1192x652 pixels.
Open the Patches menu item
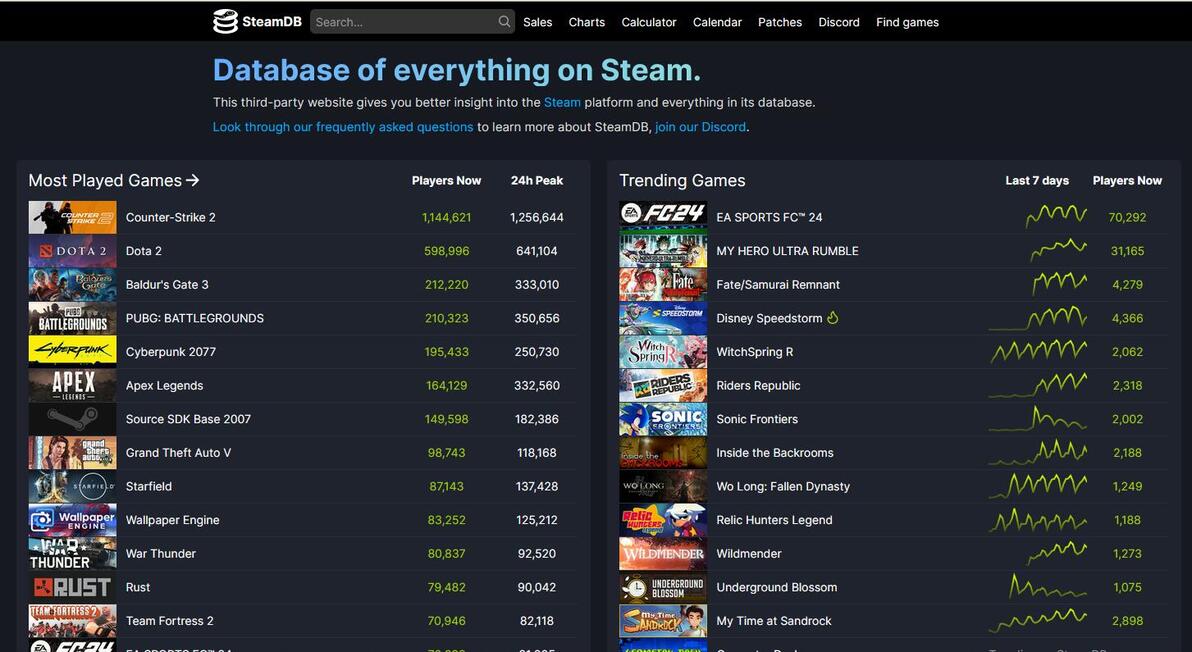tap(780, 22)
